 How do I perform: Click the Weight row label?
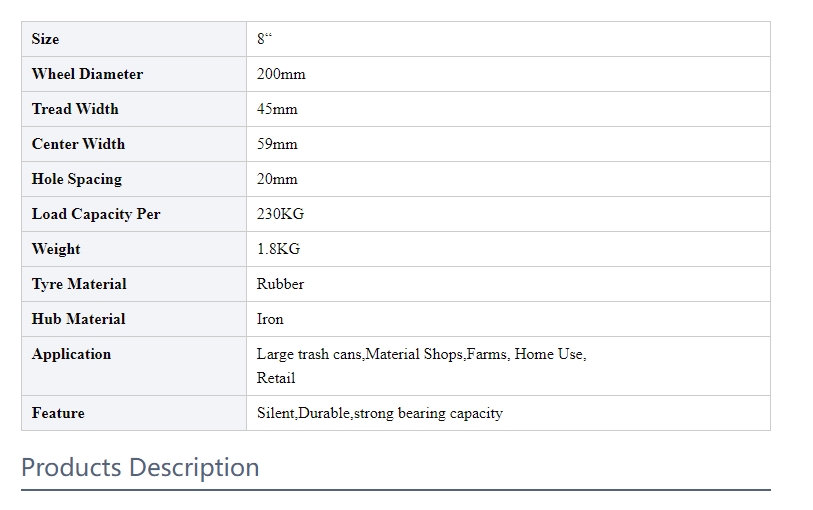point(56,249)
